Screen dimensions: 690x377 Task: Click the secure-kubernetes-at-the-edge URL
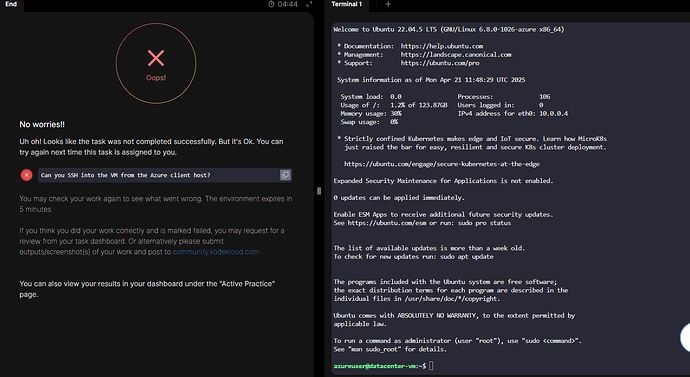click(x=442, y=164)
